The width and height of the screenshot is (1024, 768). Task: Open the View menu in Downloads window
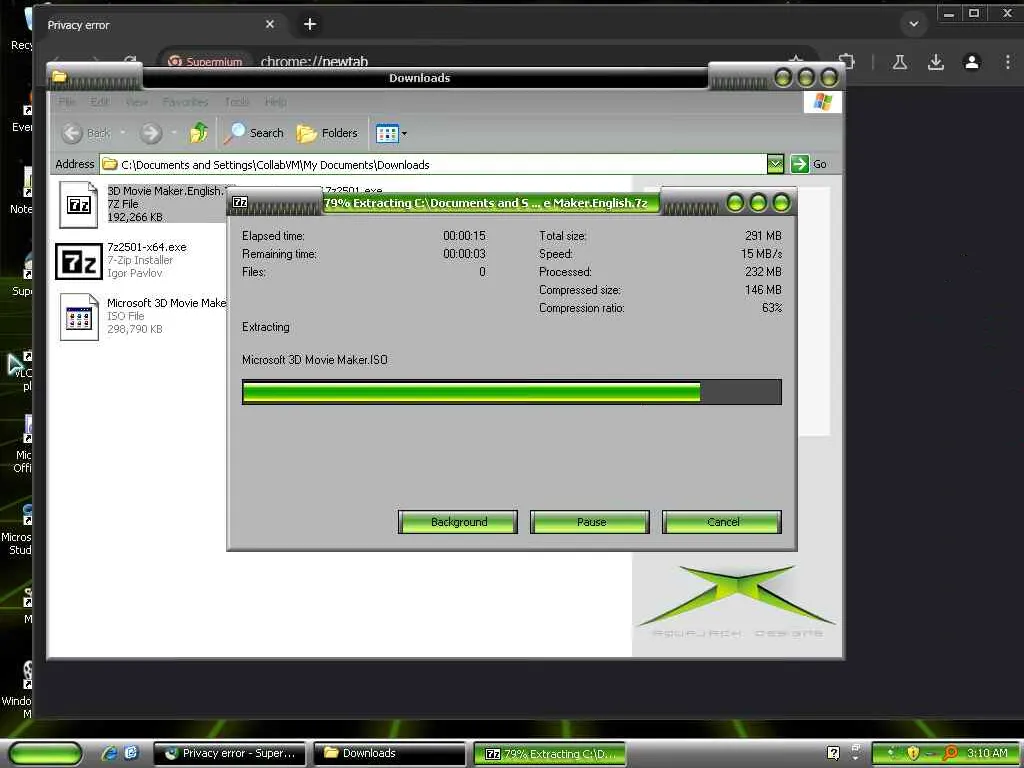point(136,102)
